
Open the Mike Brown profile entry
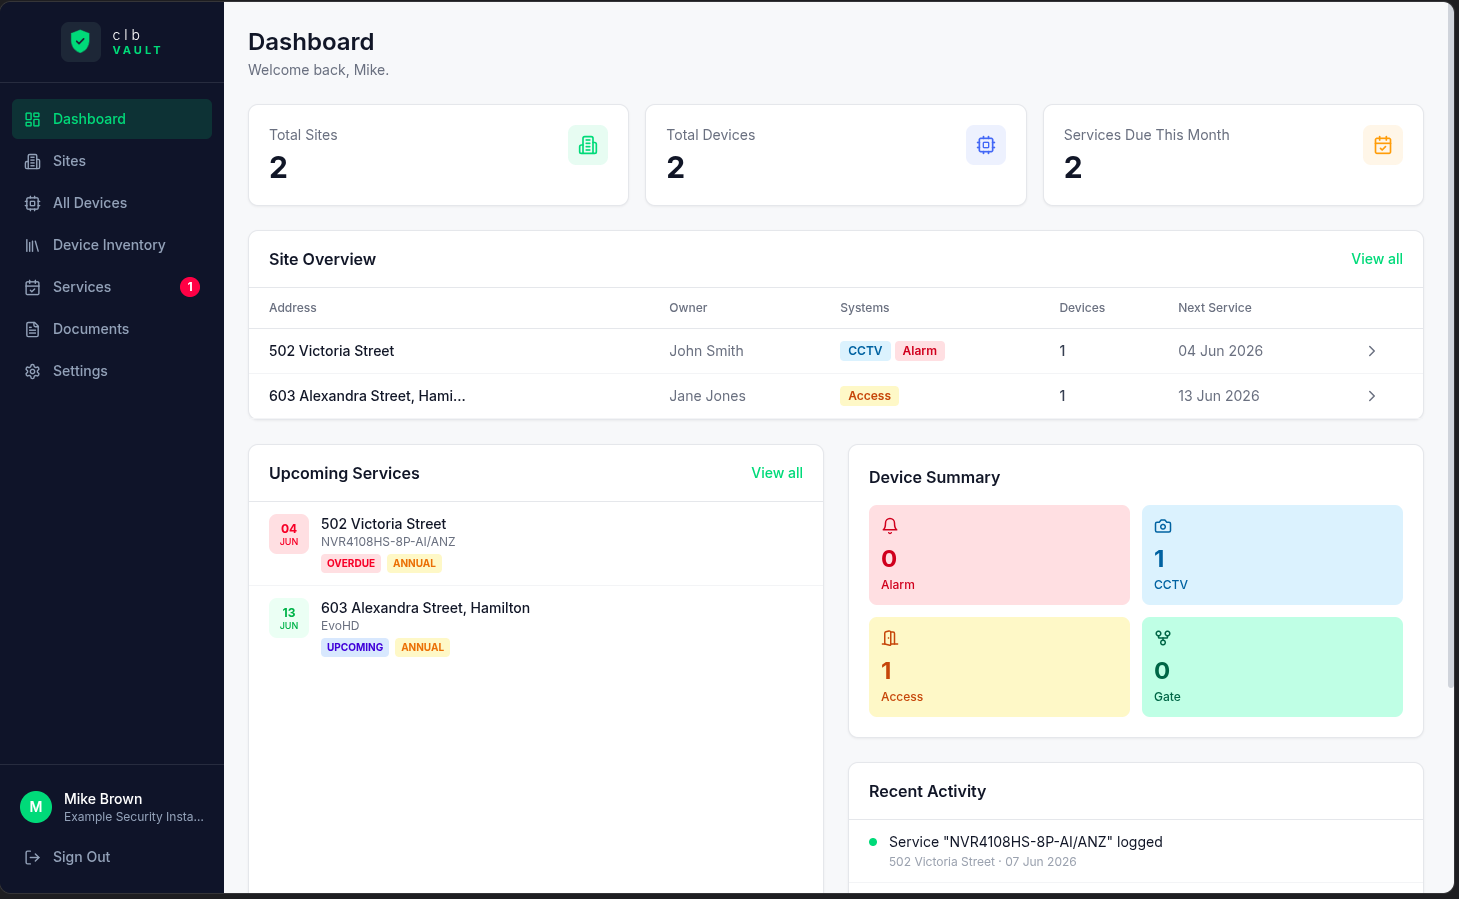[x=112, y=807]
